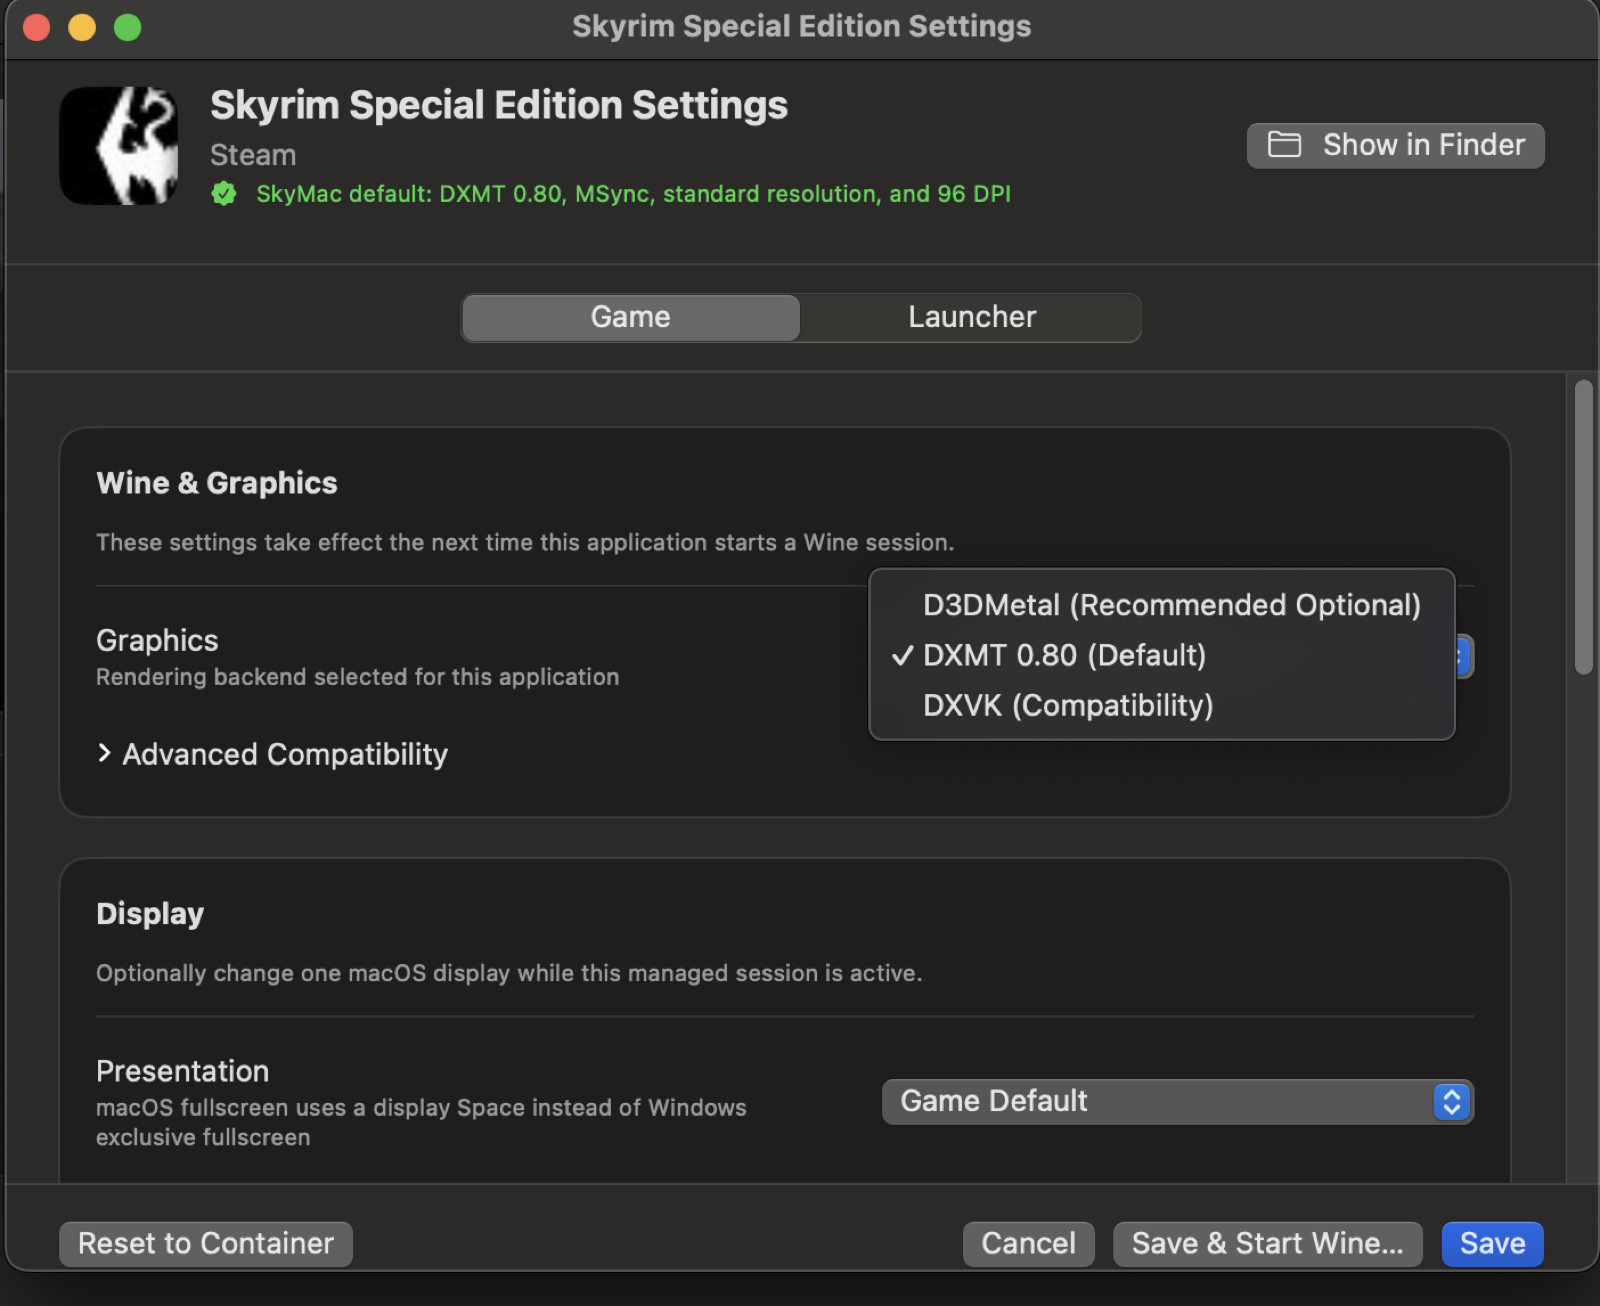Cancel the settings changes
Image resolution: width=1600 pixels, height=1306 pixels.
1028,1244
